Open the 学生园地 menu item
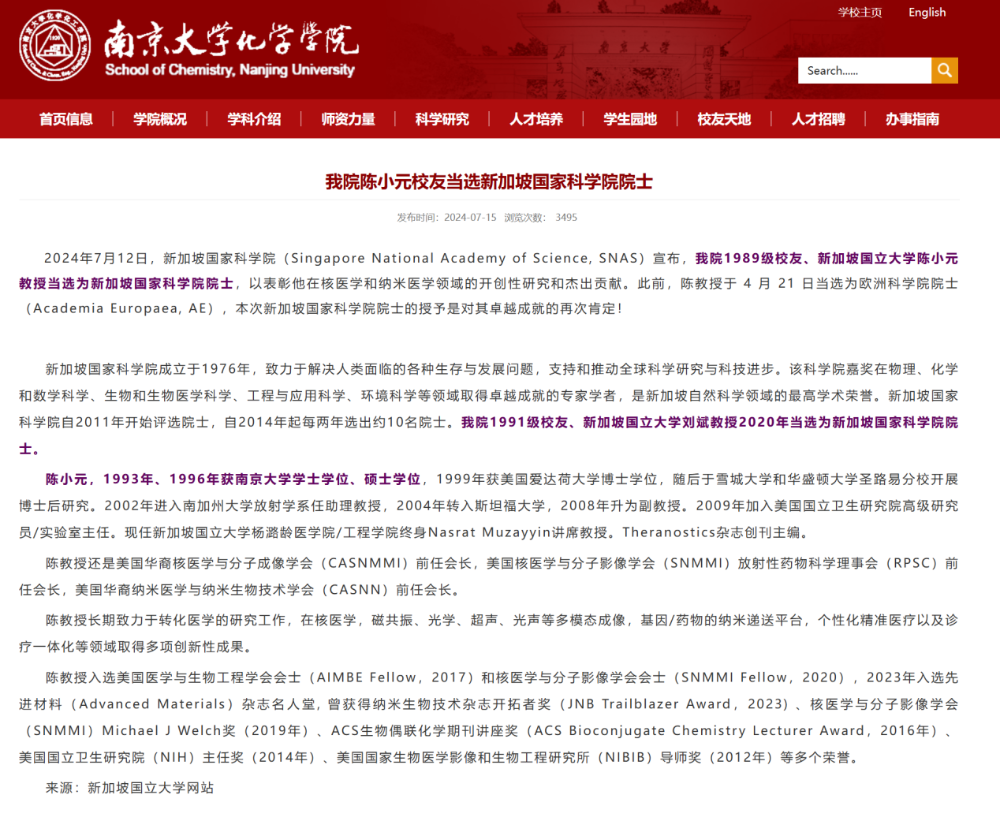 click(630, 119)
